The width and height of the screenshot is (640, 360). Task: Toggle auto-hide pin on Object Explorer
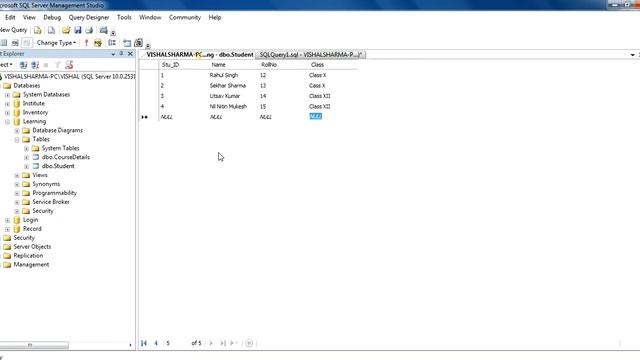pos(121,54)
